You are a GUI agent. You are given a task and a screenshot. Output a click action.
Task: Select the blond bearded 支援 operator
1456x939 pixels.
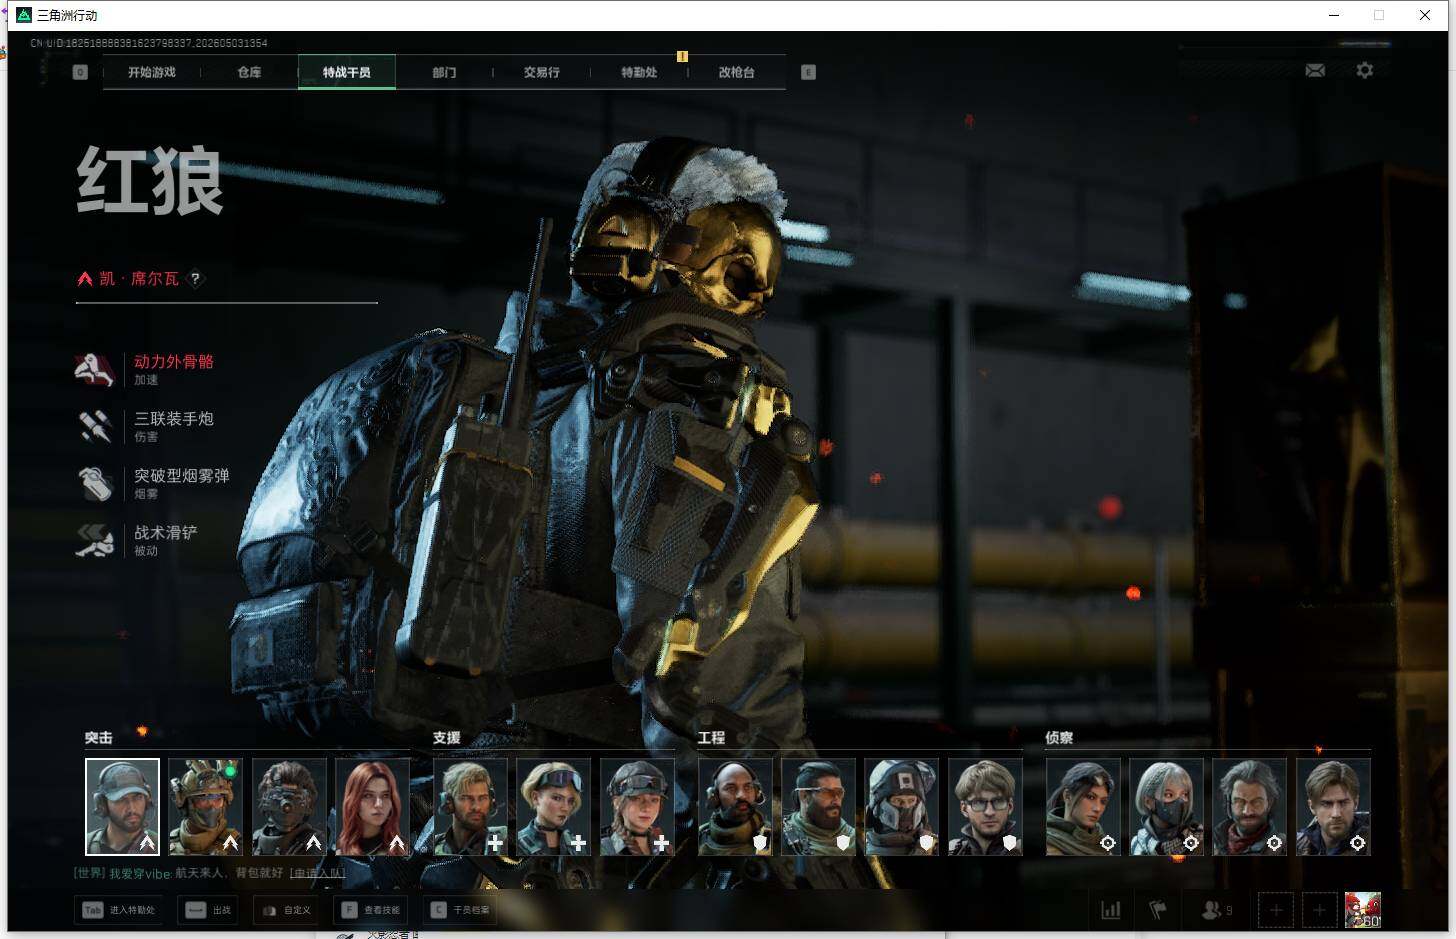pos(470,807)
